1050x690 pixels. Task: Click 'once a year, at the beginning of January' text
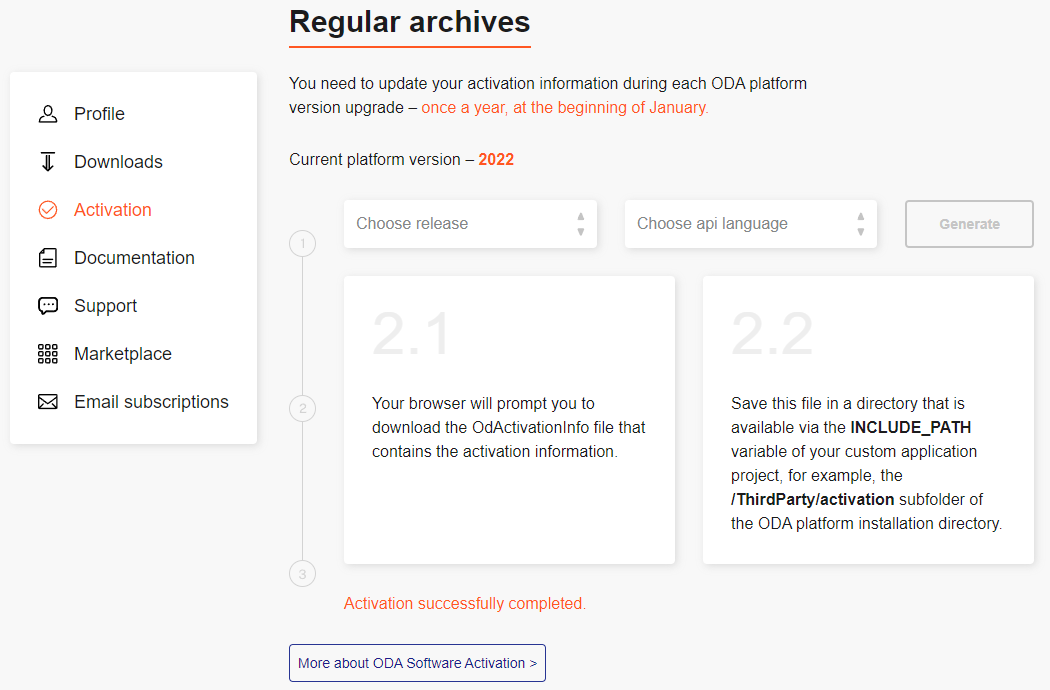(565, 108)
